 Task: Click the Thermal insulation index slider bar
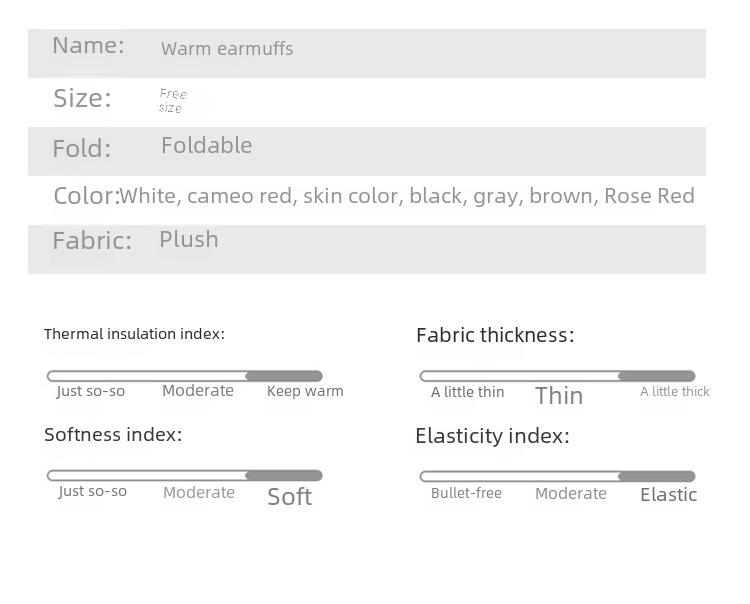185,376
